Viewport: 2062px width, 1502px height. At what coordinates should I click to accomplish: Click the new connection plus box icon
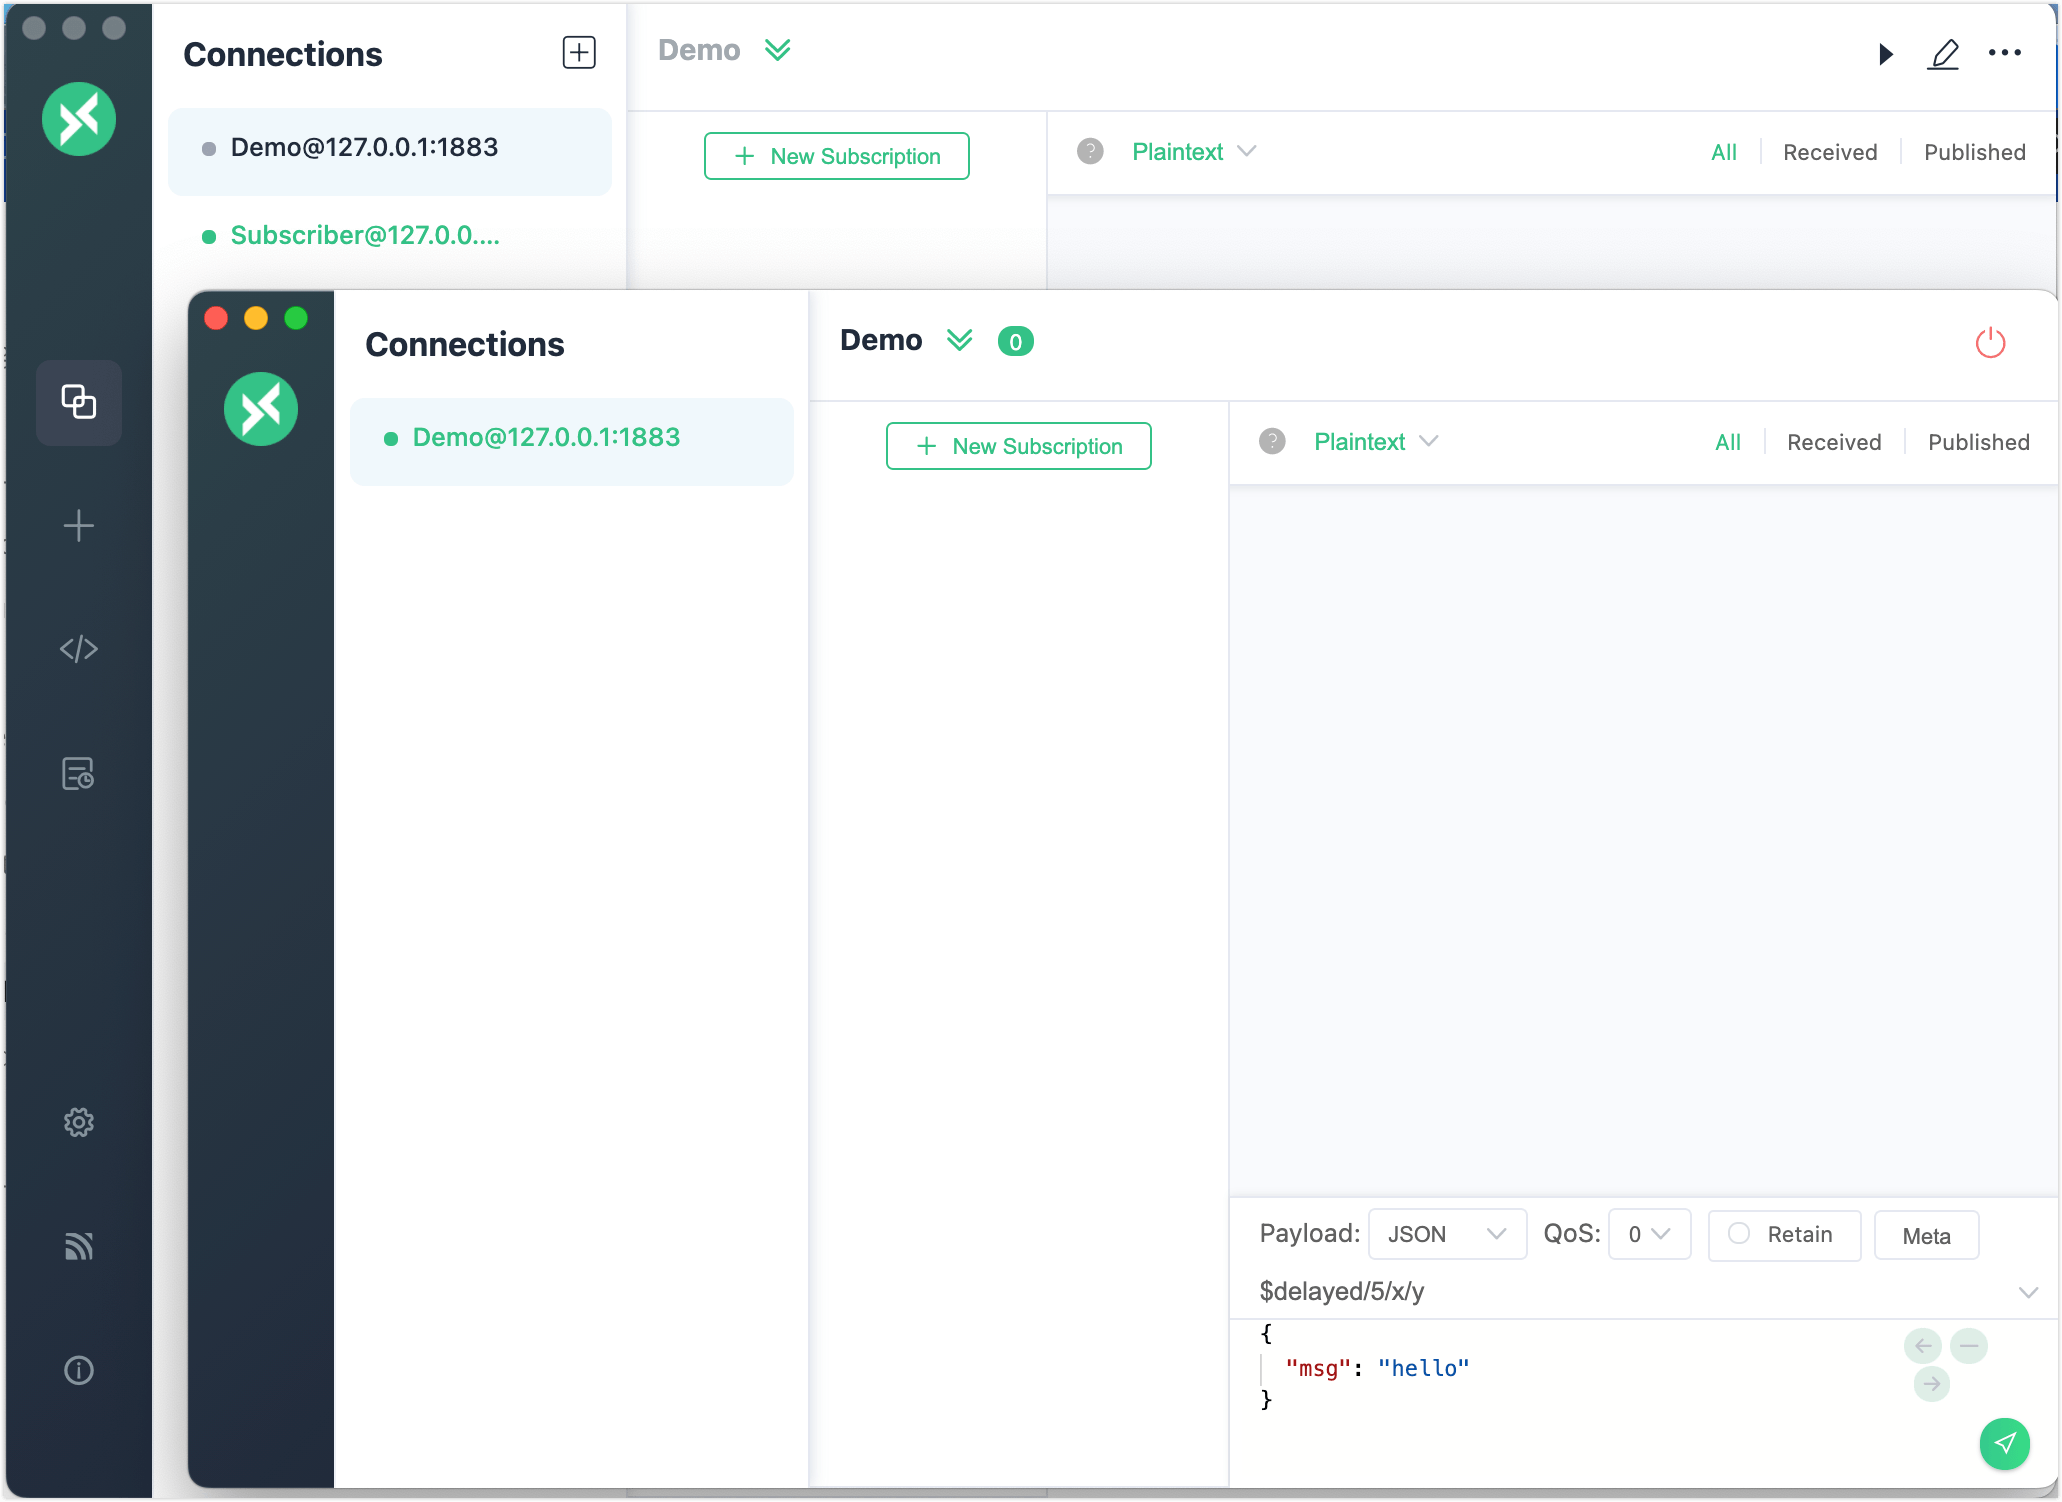(x=579, y=53)
